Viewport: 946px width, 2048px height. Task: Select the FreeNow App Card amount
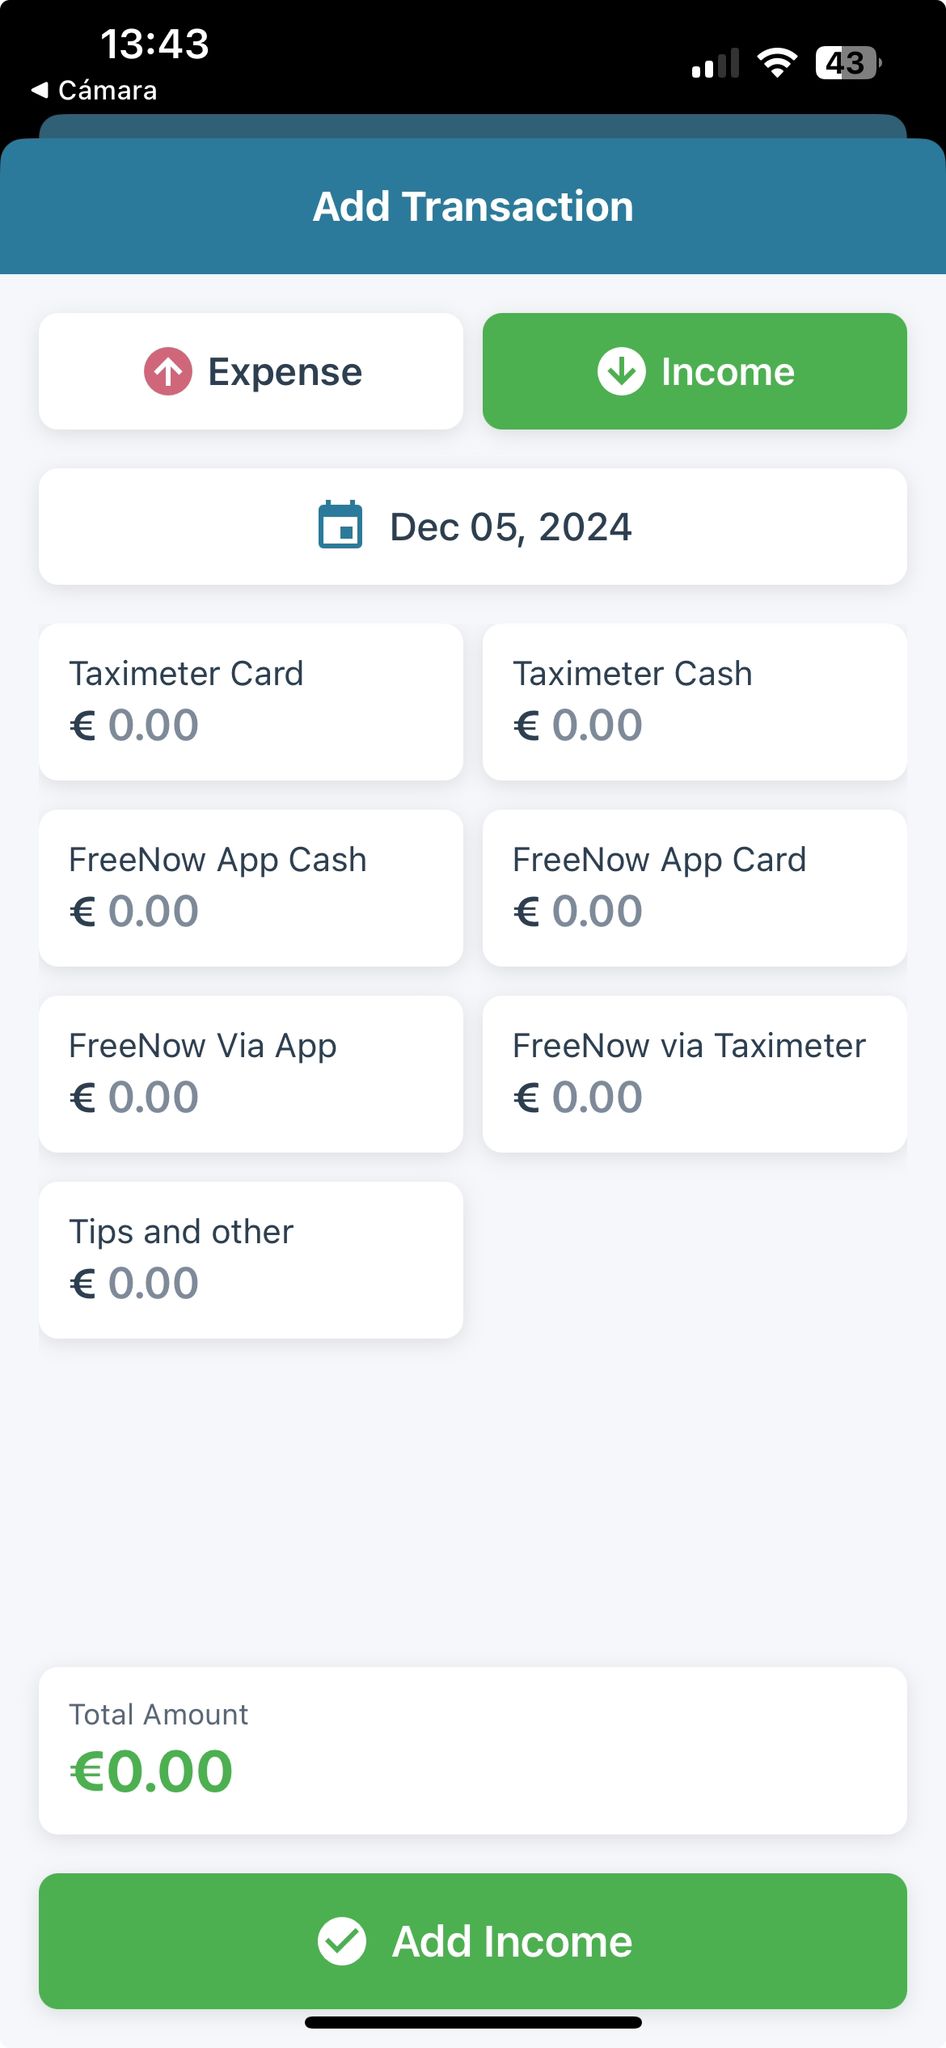(695, 888)
